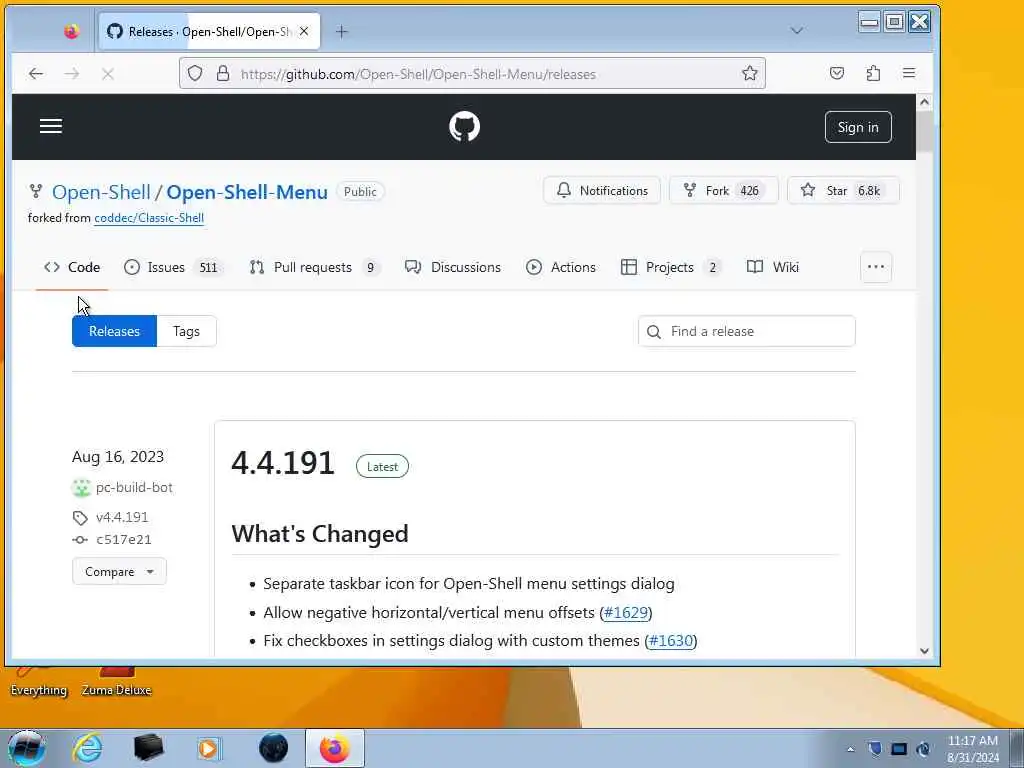Viewport: 1024px width, 768px height.
Task: Open the Firefox application menu
Action: pos(909,73)
